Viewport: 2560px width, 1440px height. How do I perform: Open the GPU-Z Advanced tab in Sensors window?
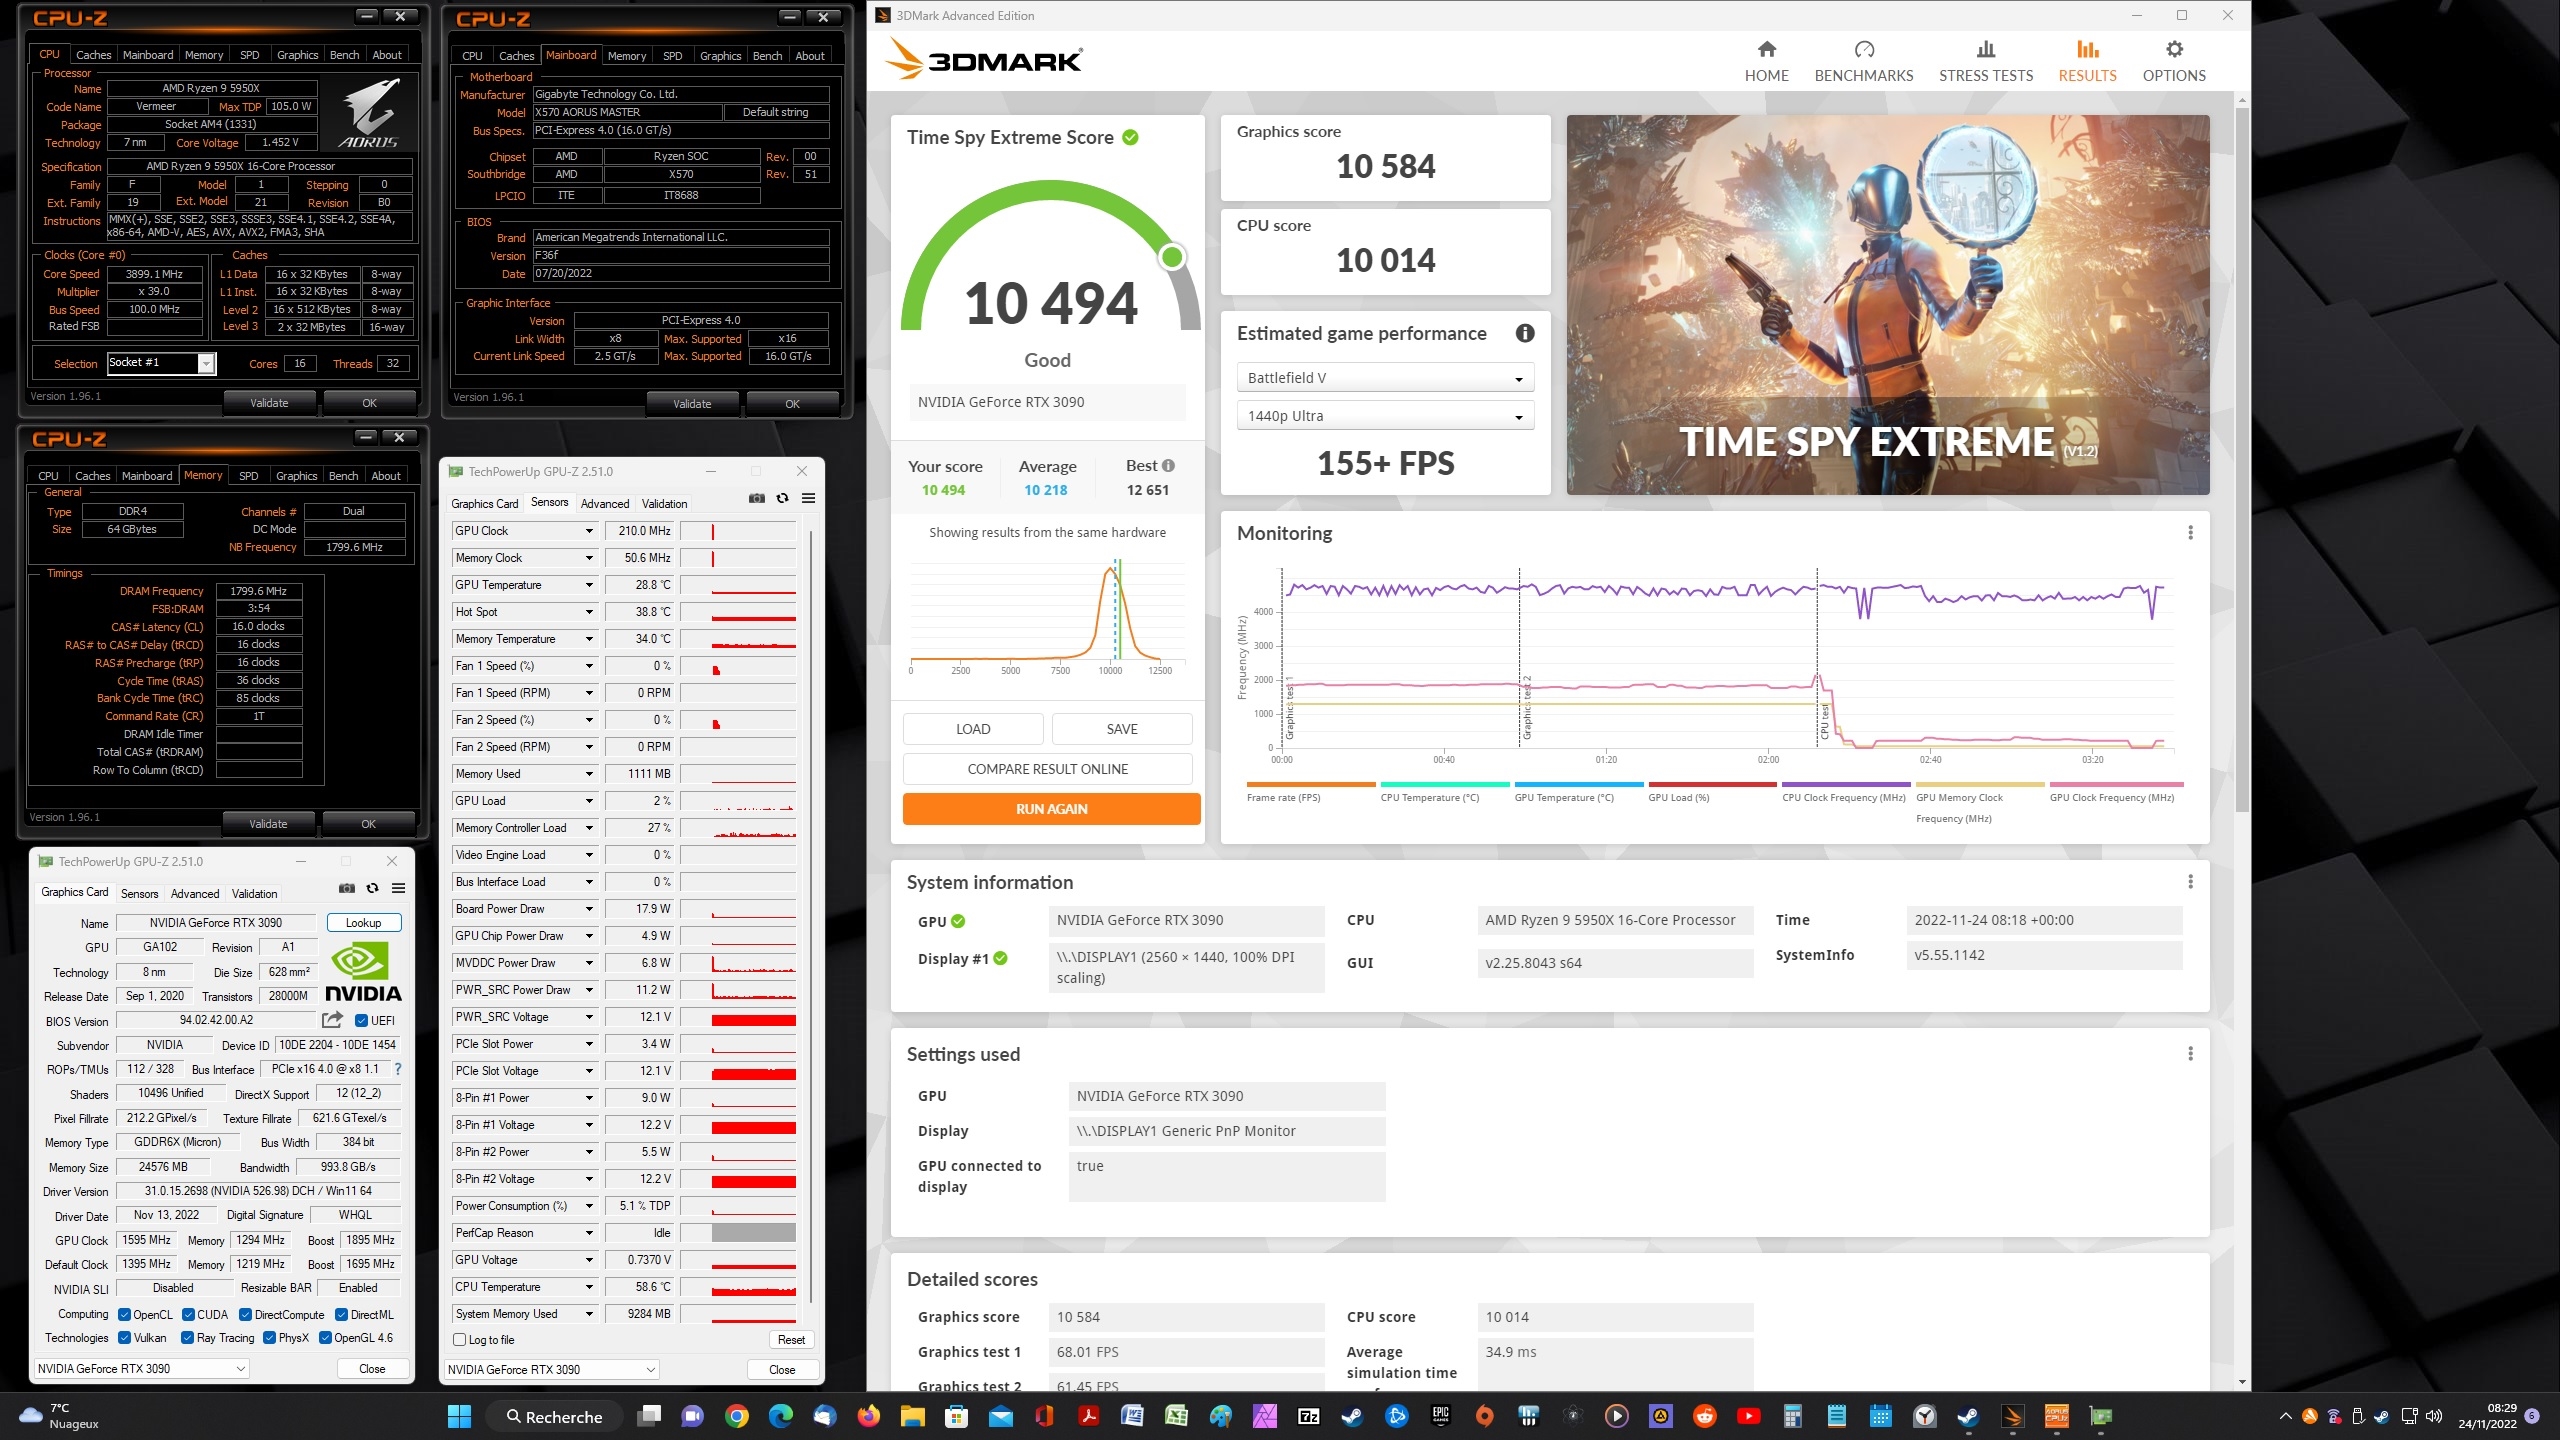tap(604, 504)
